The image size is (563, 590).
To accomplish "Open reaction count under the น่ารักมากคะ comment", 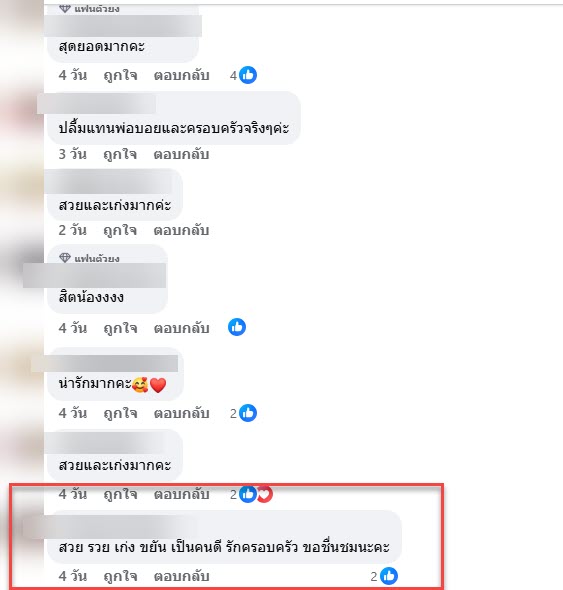I will [243, 413].
